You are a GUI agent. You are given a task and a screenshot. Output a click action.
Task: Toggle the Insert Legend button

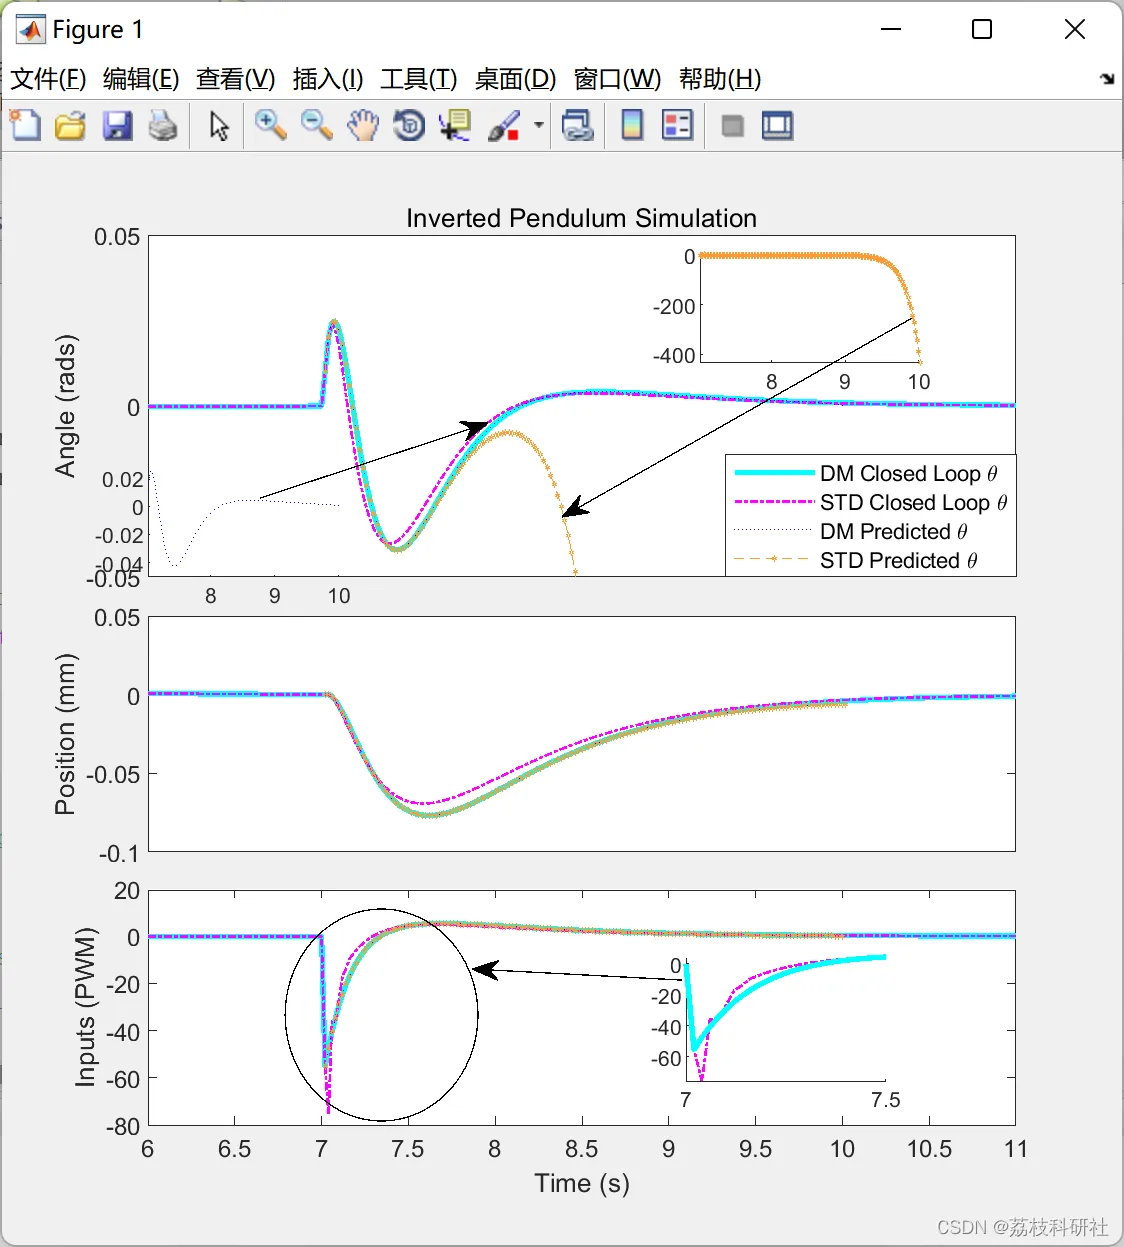click(x=678, y=126)
